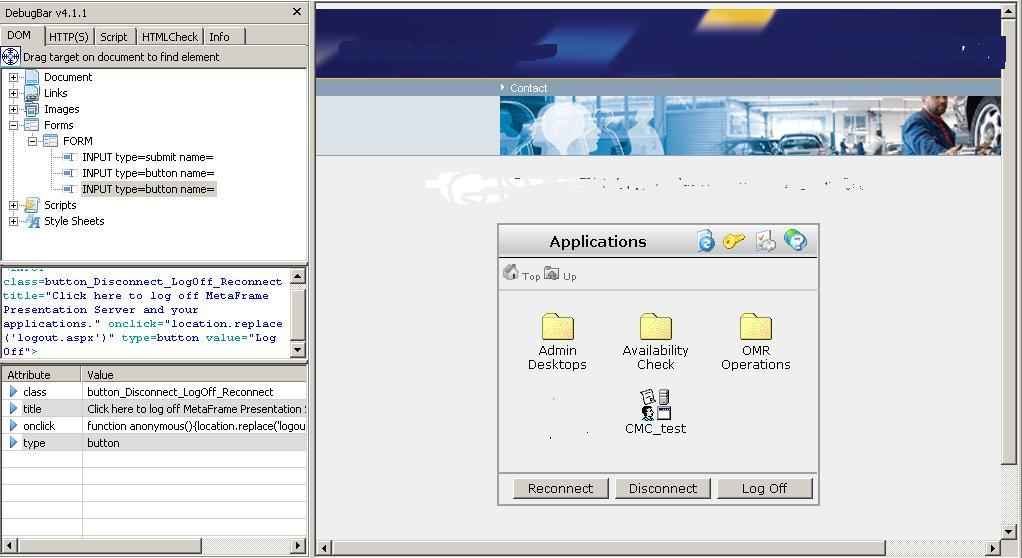Open the OMR Operations folder
This screenshot has height=558, width=1022.
coord(755,328)
